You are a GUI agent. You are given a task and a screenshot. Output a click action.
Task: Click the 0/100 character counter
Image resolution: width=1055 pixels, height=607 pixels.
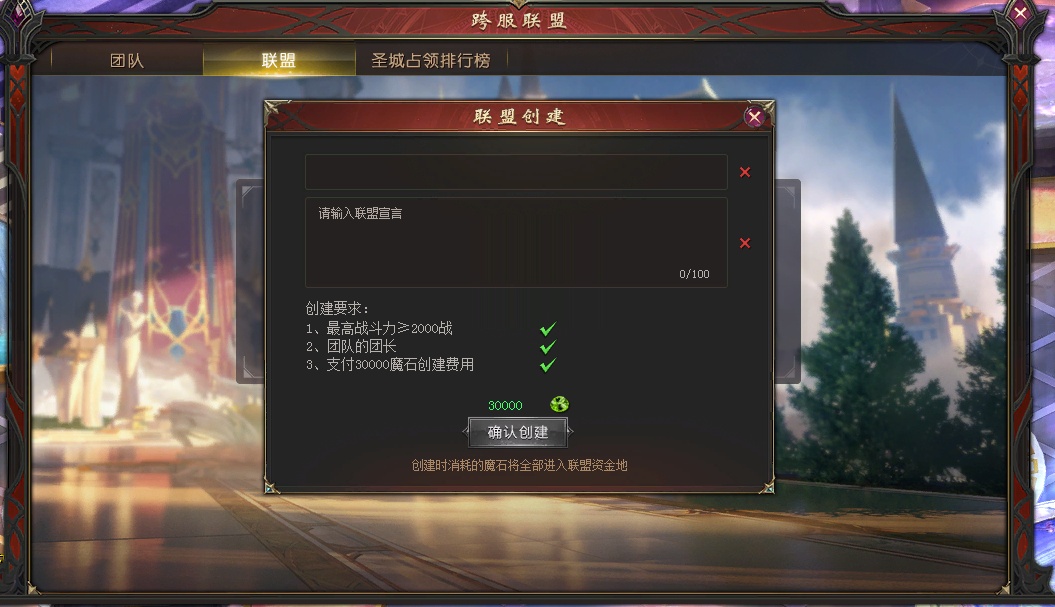click(x=694, y=274)
